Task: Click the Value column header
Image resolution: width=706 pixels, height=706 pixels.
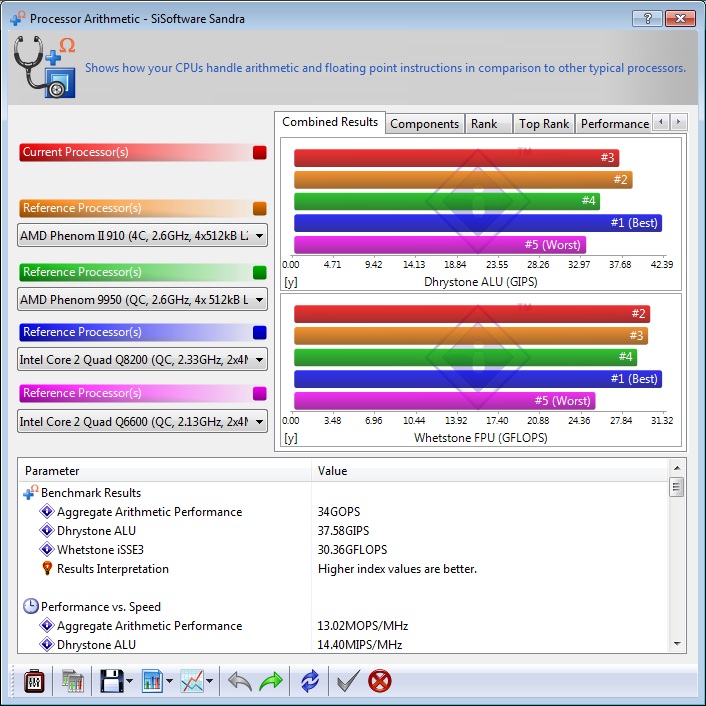Action: [x=490, y=471]
